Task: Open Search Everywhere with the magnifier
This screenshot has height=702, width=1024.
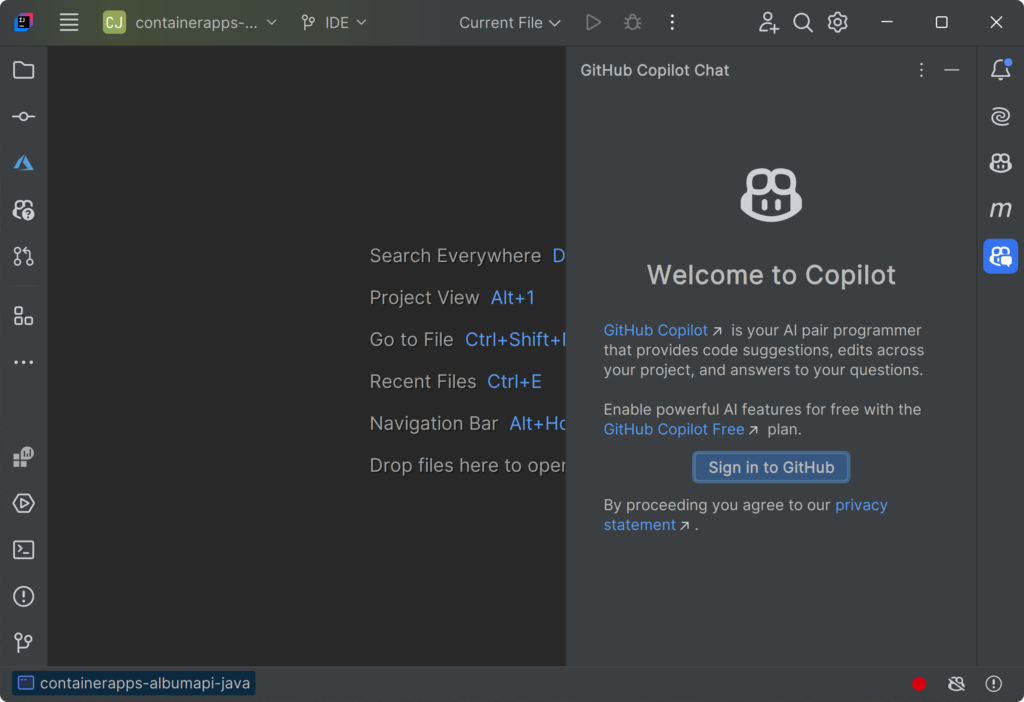Action: tap(803, 22)
